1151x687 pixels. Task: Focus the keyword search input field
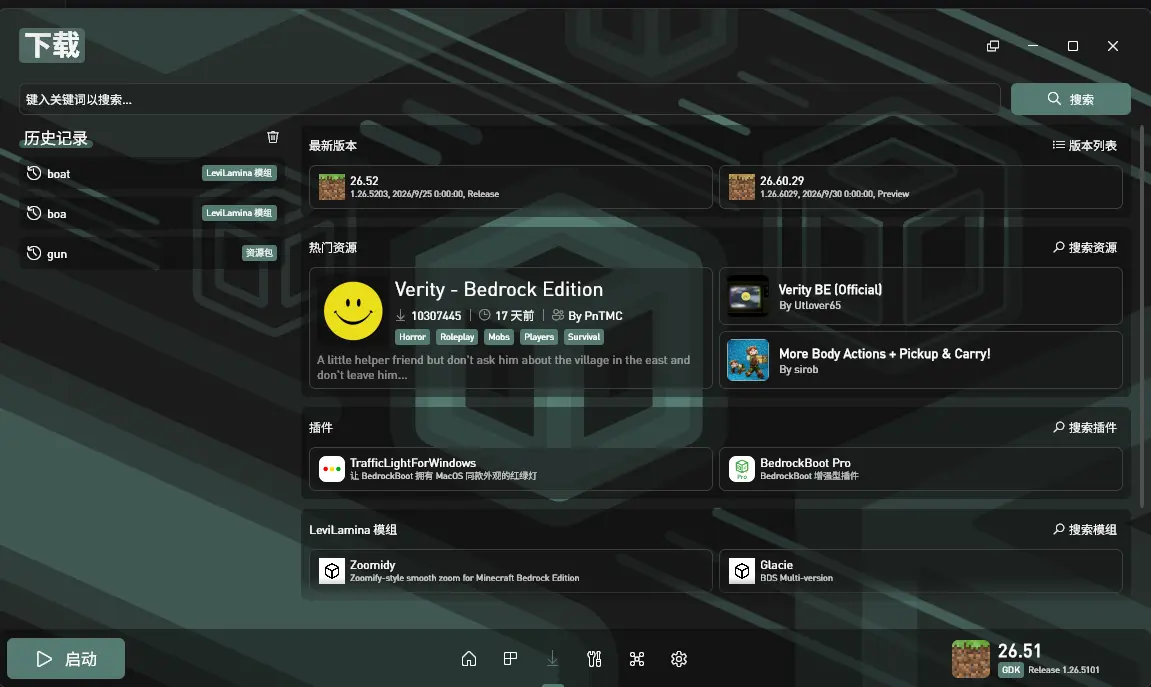pyautogui.click(x=509, y=99)
